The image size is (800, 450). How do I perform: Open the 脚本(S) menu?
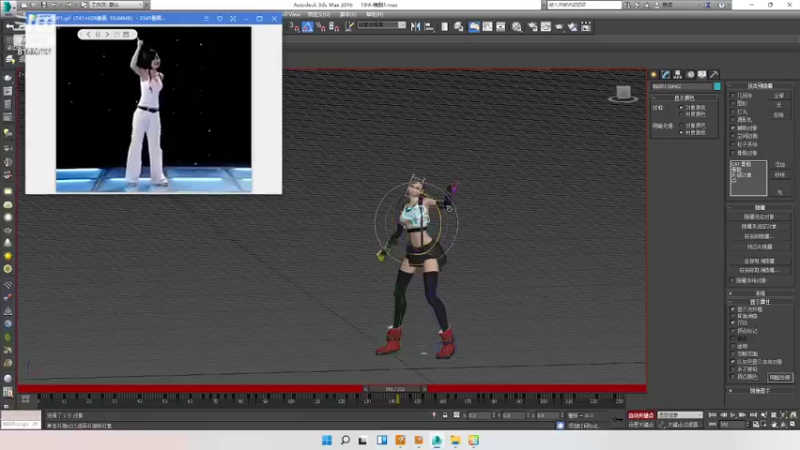(x=347, y=14)
